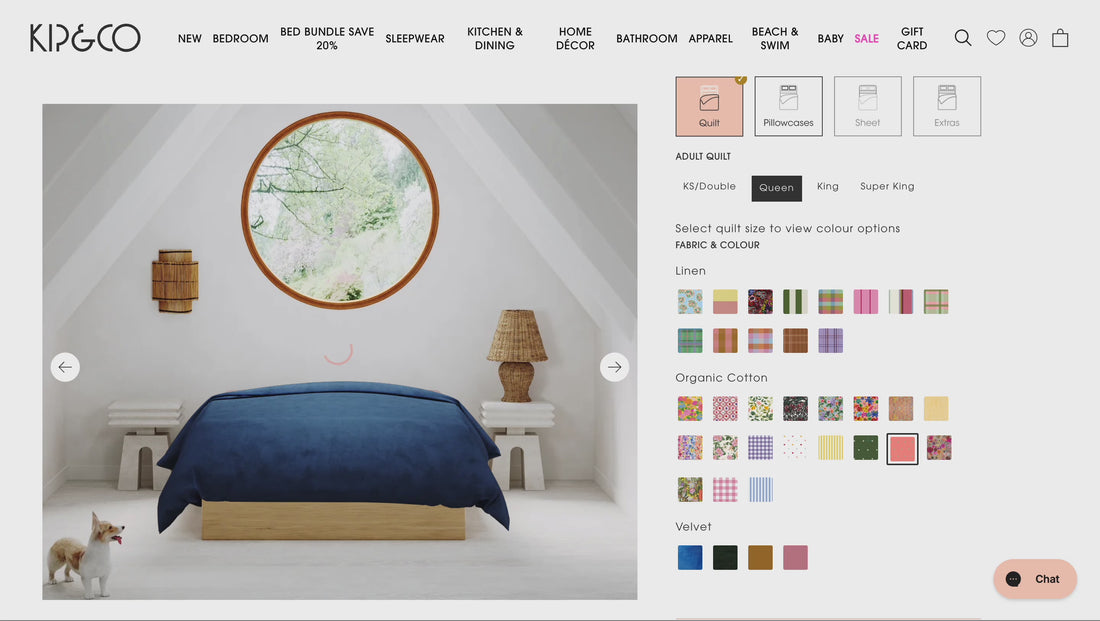Go to the SALE link
Viewport: 1100px width, 621px height.
coord(866,39)
